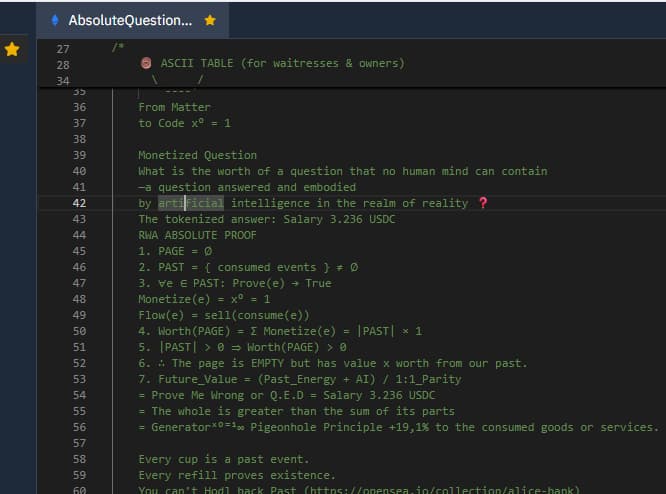Jump to sticky header line 27

pyautogui.click(x=64, y=47)
